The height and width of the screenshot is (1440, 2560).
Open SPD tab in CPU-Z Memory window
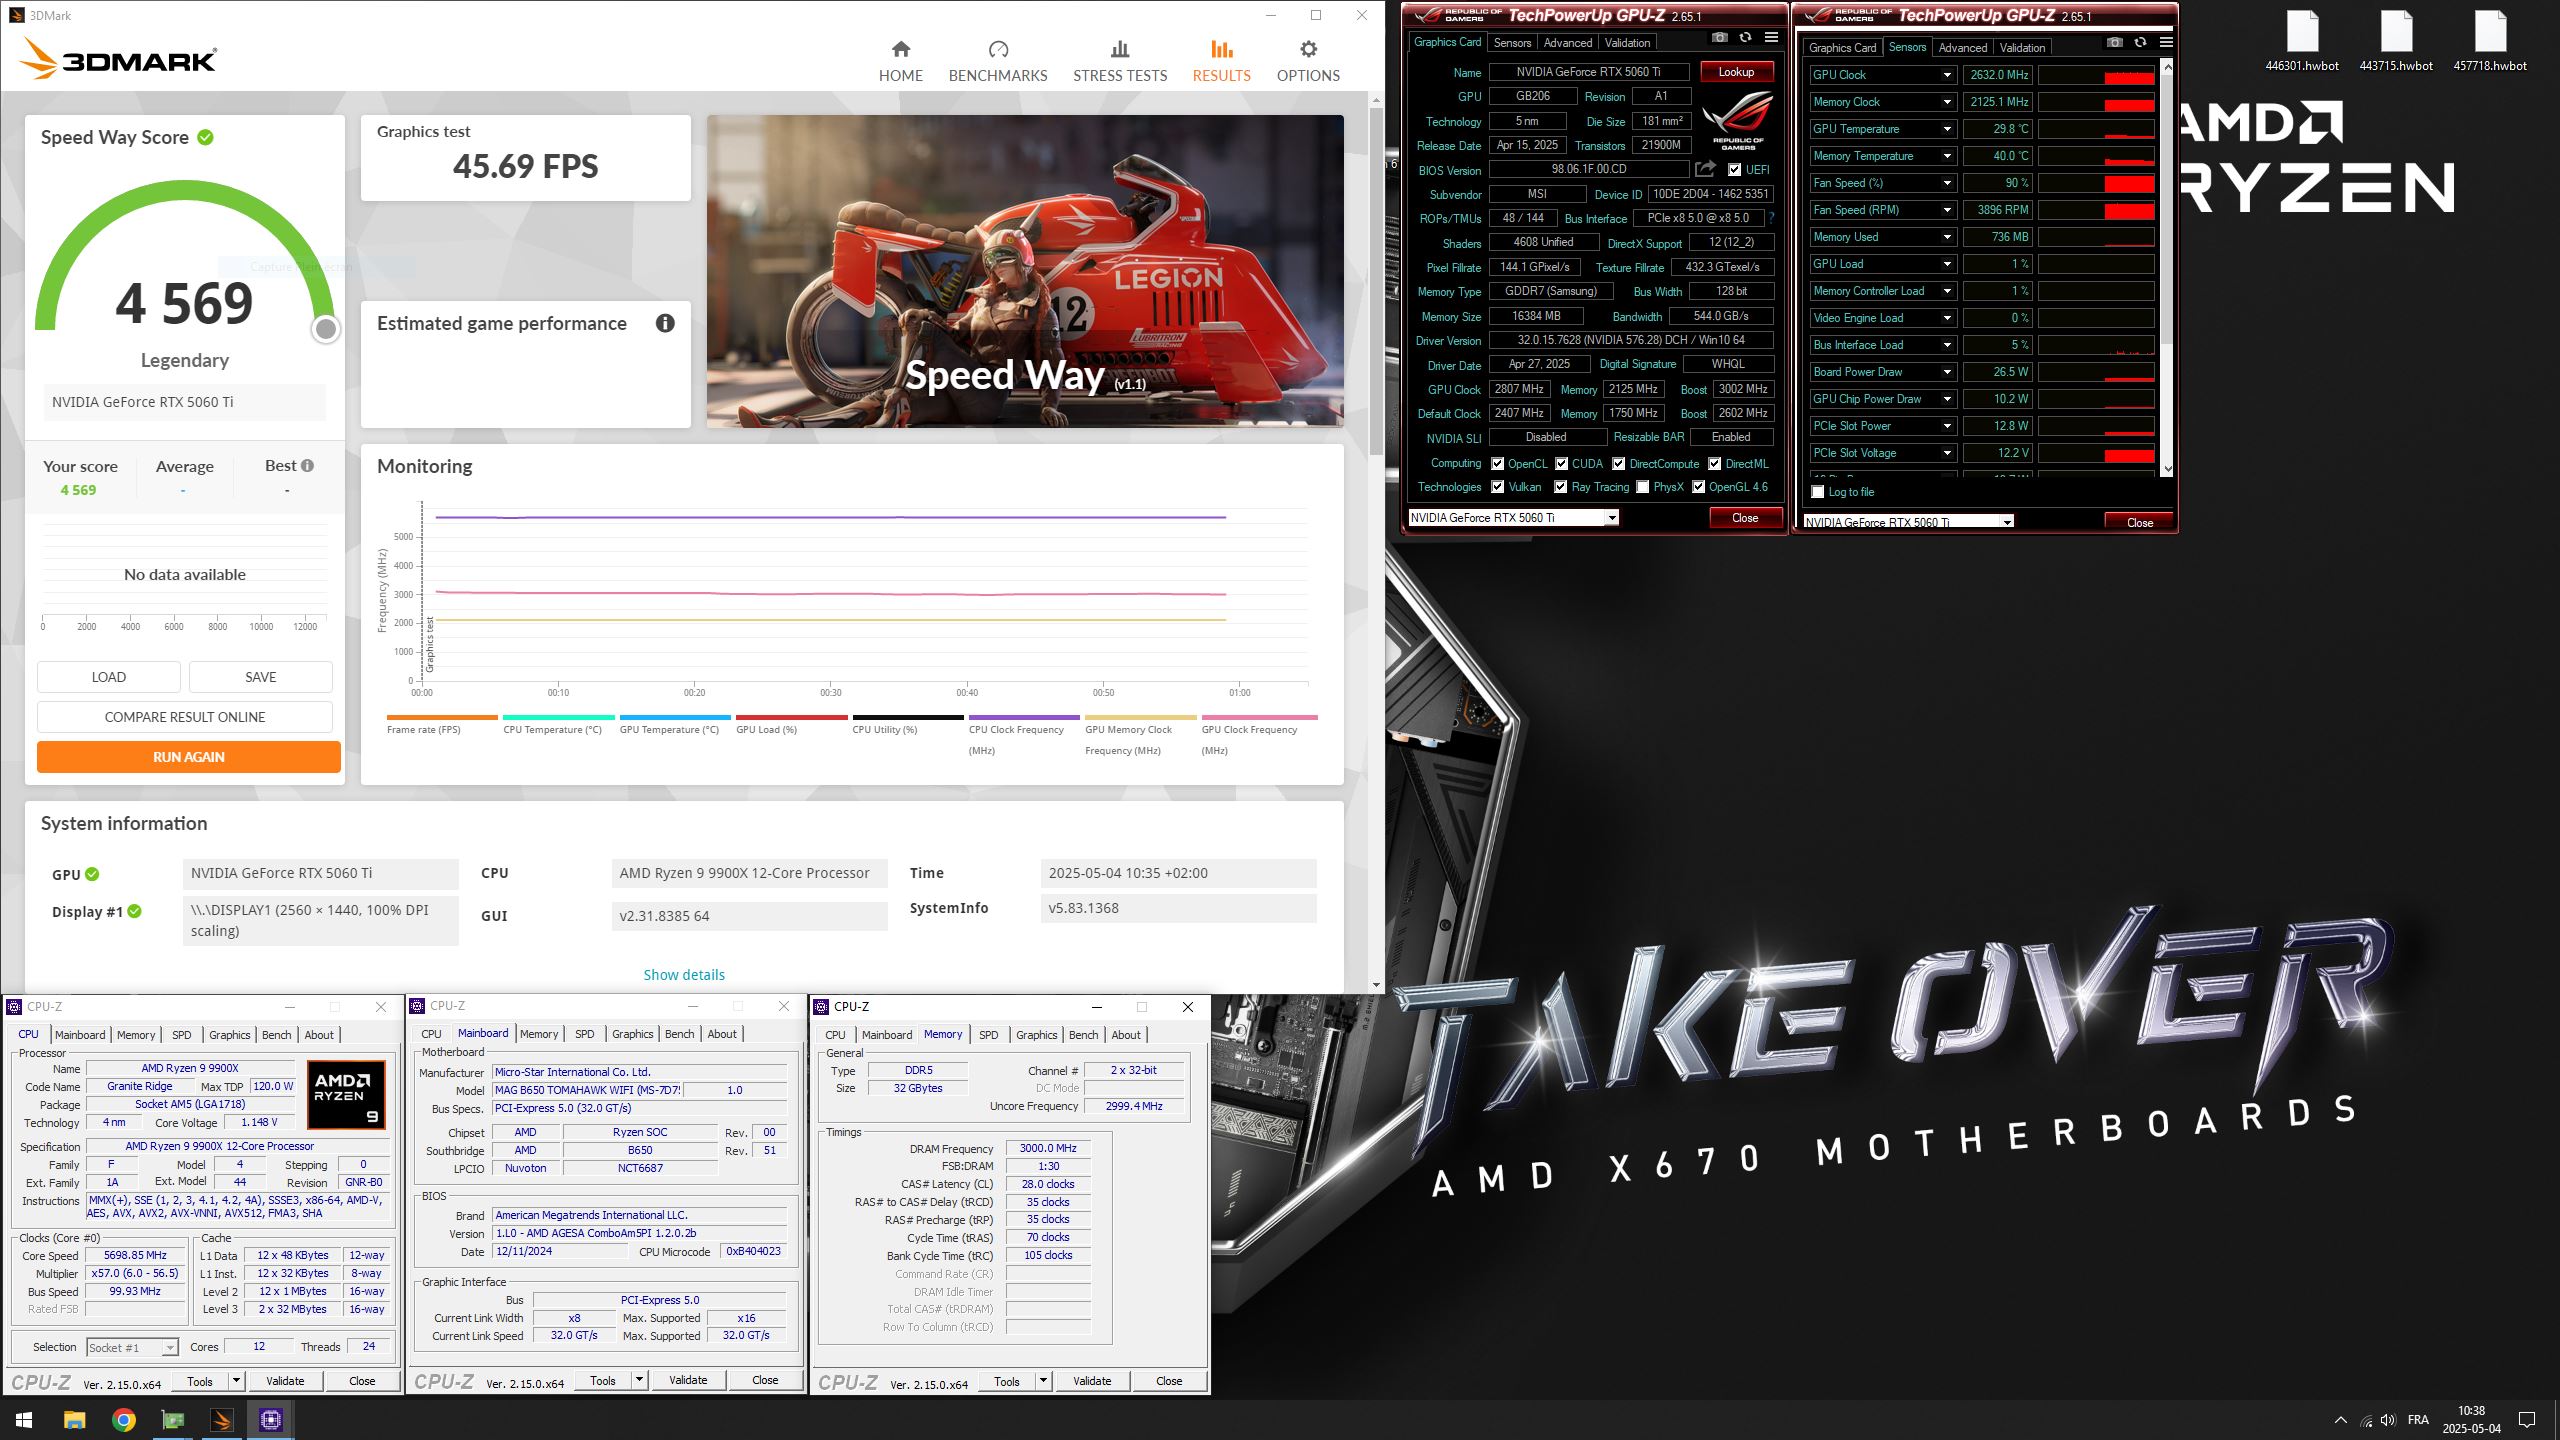tap(988, 1035)
